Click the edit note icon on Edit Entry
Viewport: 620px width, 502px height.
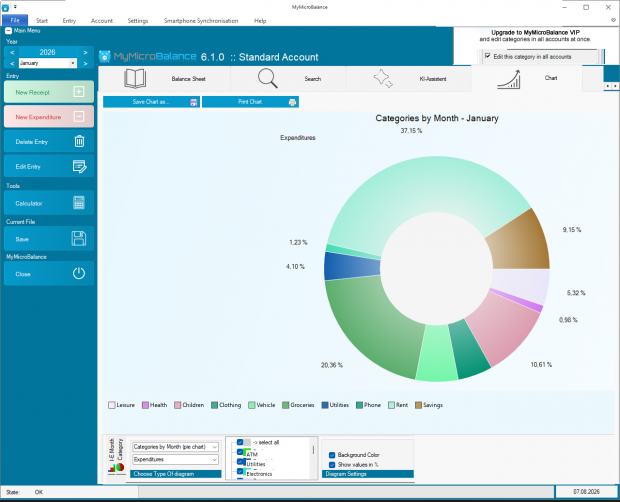pyautogui.click(x=79, y=166)
